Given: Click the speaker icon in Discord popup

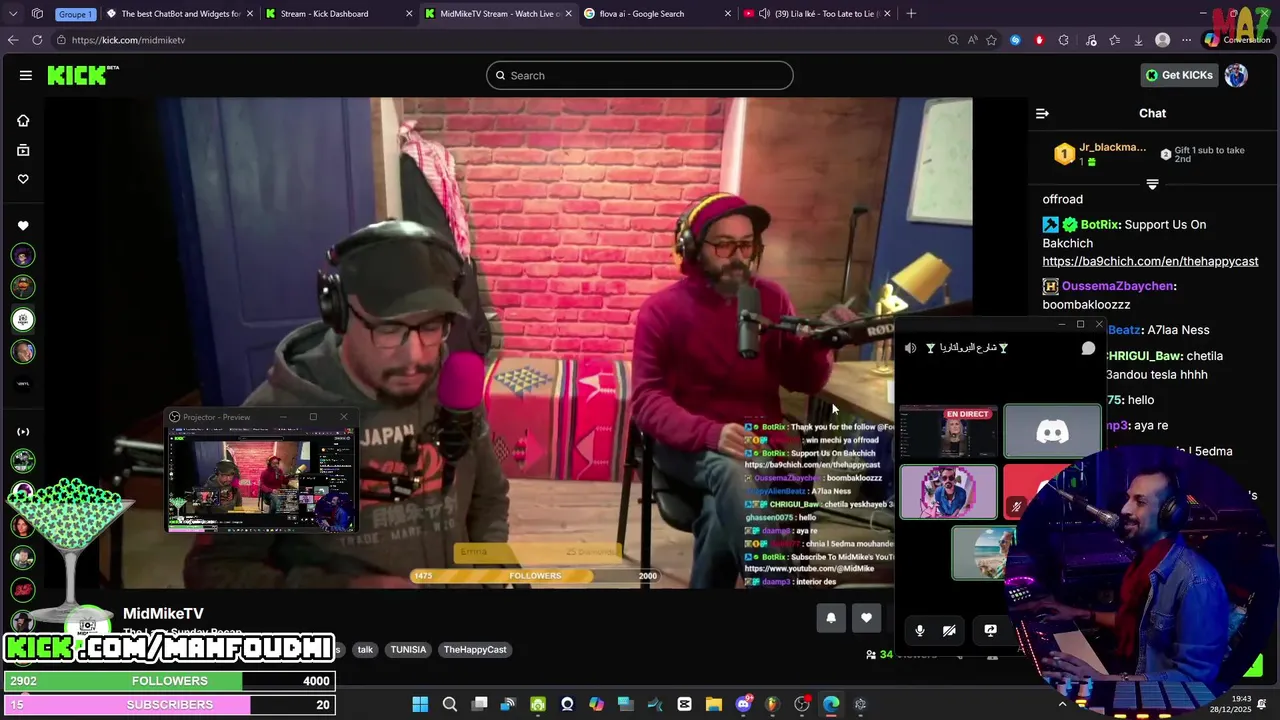Looking at the screenshot, I should (x=910, y=348).
